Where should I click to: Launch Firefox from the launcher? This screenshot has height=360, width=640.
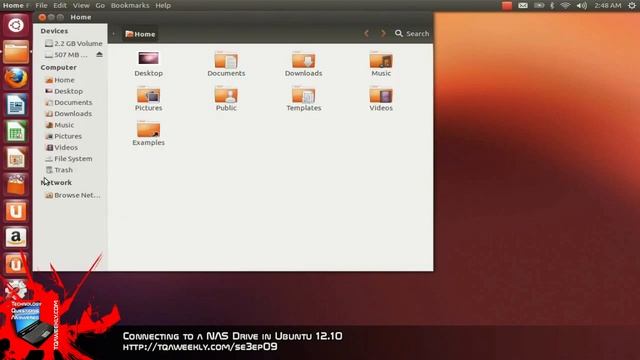(16, 78)
